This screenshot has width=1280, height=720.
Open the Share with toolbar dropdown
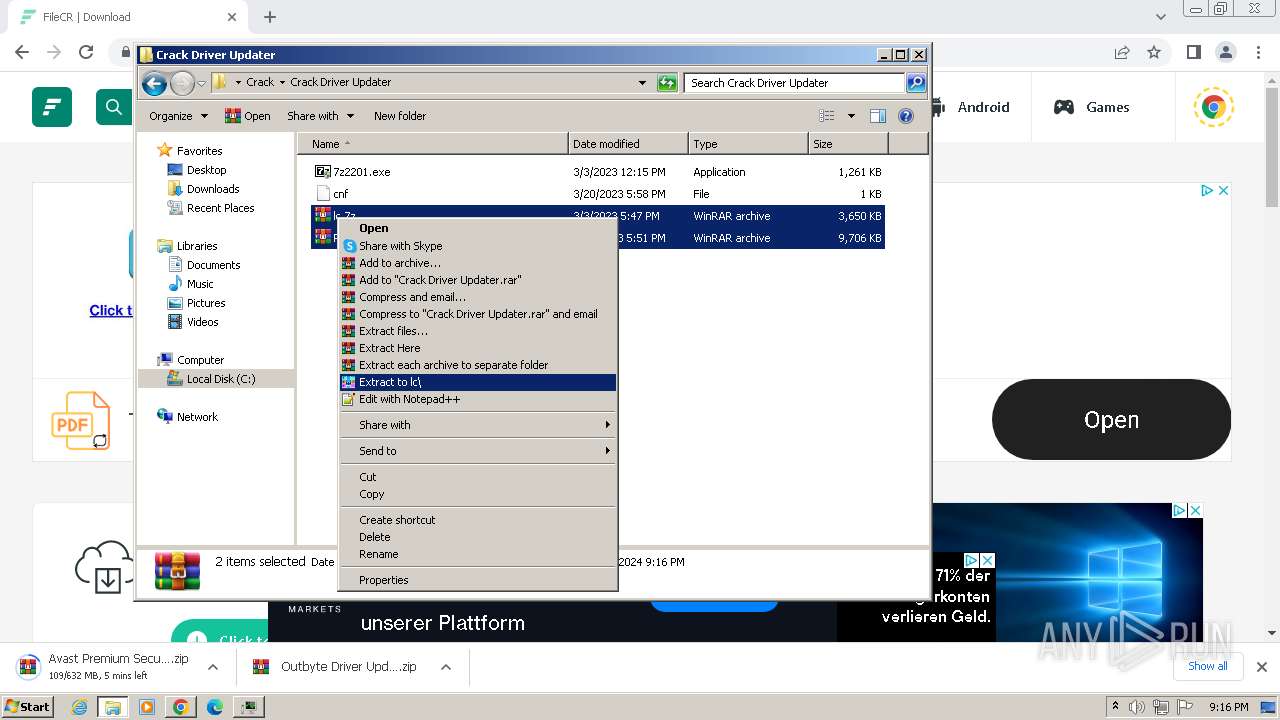pos(320,116)
